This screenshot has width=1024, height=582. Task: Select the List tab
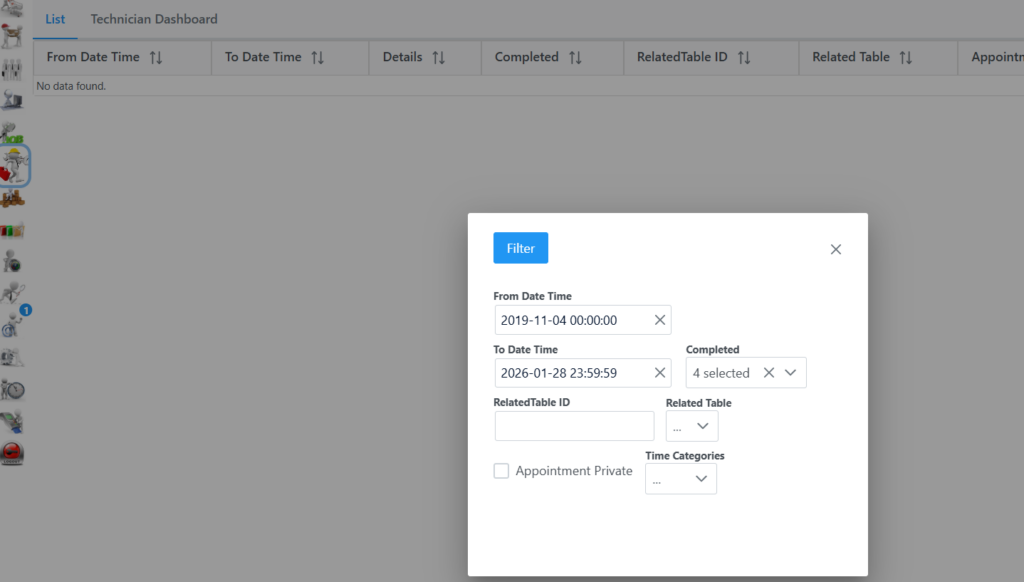[55, 19]
